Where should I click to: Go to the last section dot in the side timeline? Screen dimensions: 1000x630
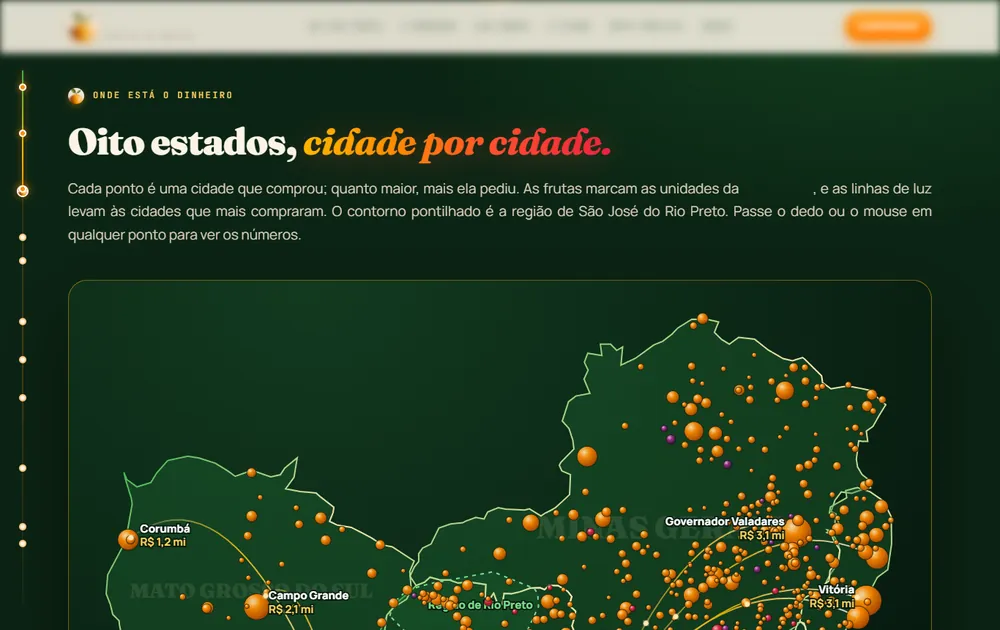coord(22,543)
